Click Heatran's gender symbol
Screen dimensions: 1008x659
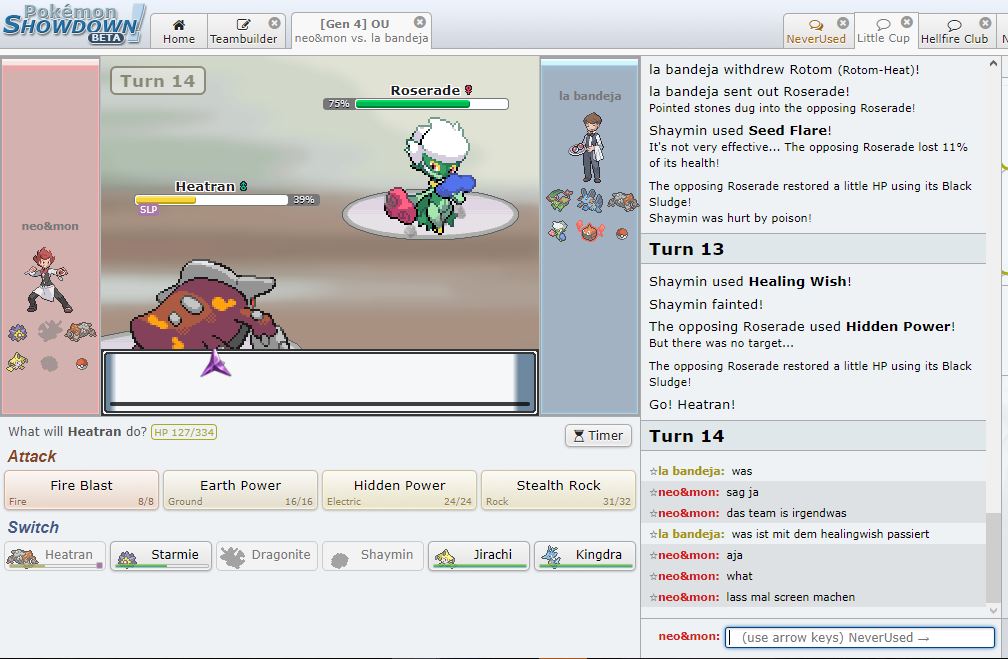click(244, 186)
